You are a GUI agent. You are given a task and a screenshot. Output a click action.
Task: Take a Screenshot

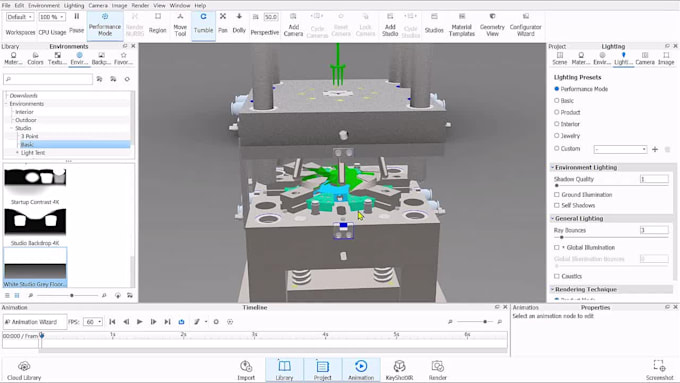coord(659,371)
